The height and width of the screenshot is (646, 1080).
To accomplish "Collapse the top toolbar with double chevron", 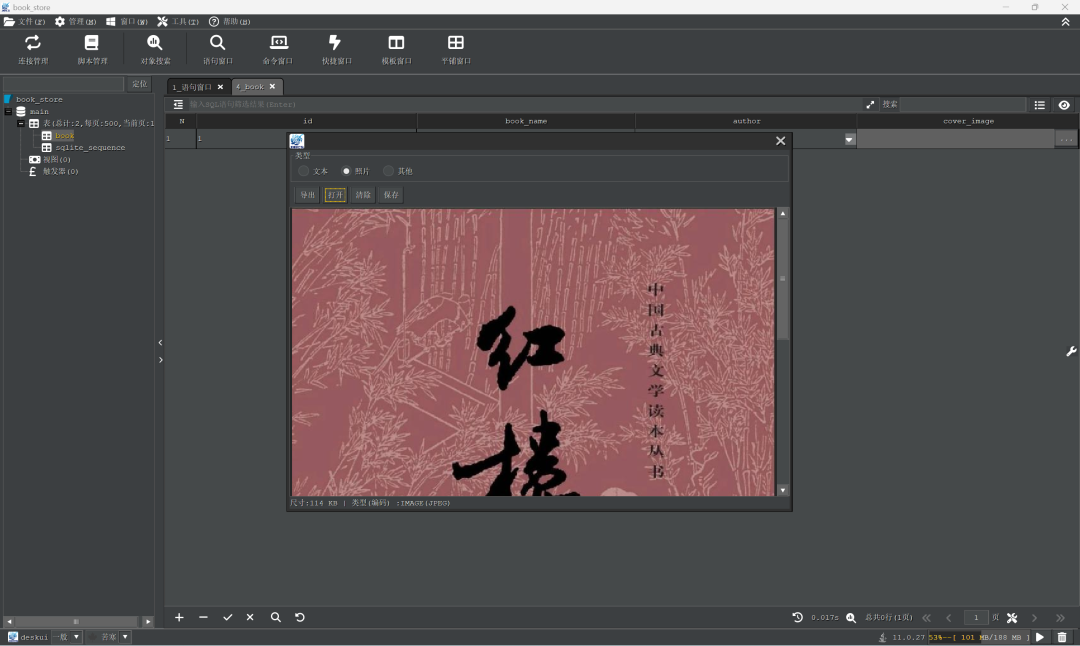I will click(1065, 22).
